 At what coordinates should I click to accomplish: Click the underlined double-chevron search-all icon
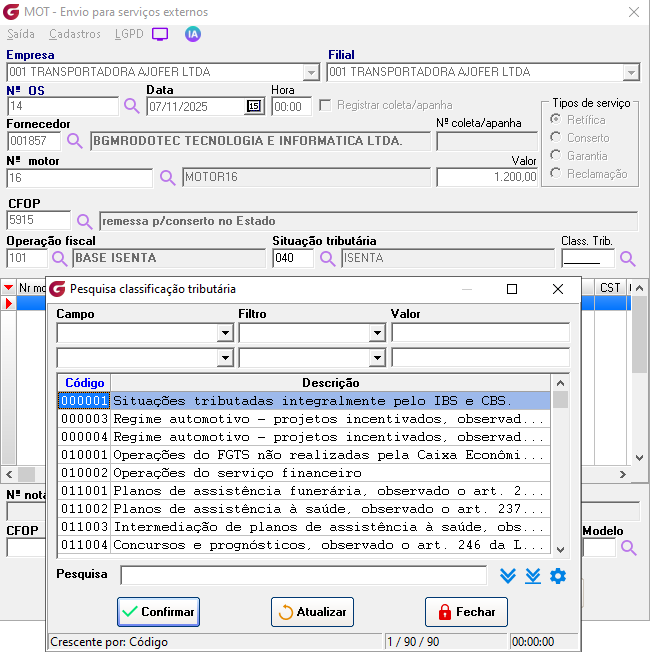click(533, 576)
